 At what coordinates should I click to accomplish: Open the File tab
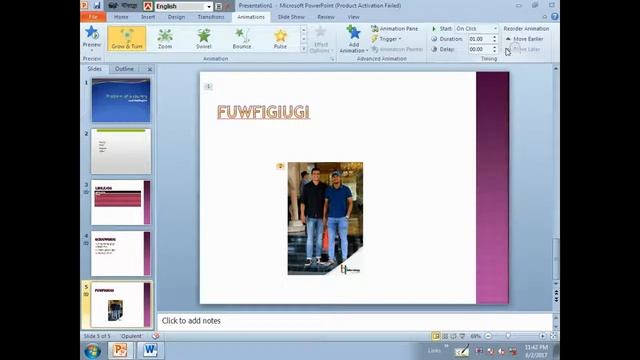(x=93, y=17)
